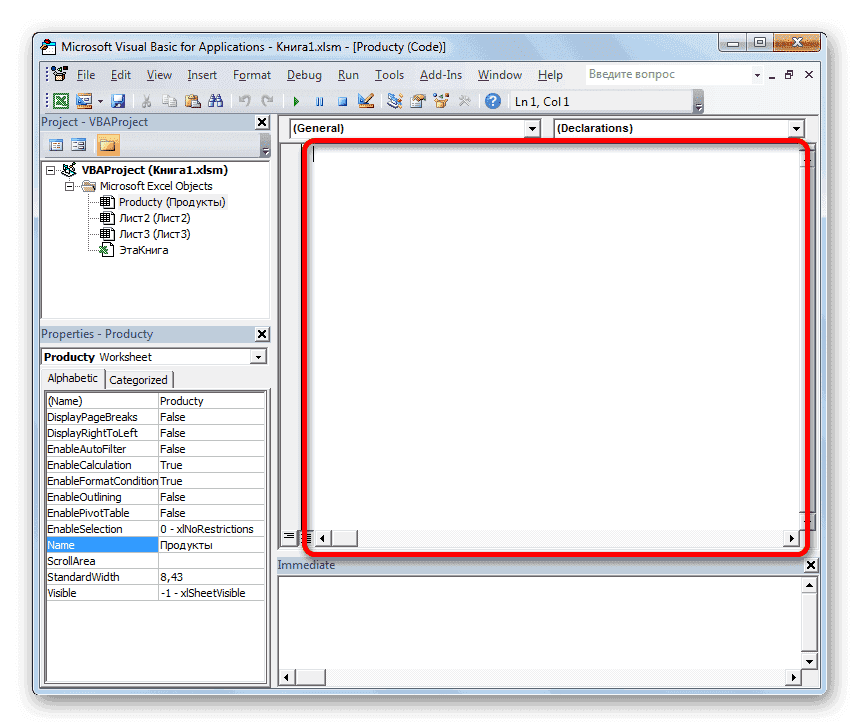Viewport: 860px width, 728px height.
Task: Run the macro with the green play icon
Action: (x=296, y=101)
